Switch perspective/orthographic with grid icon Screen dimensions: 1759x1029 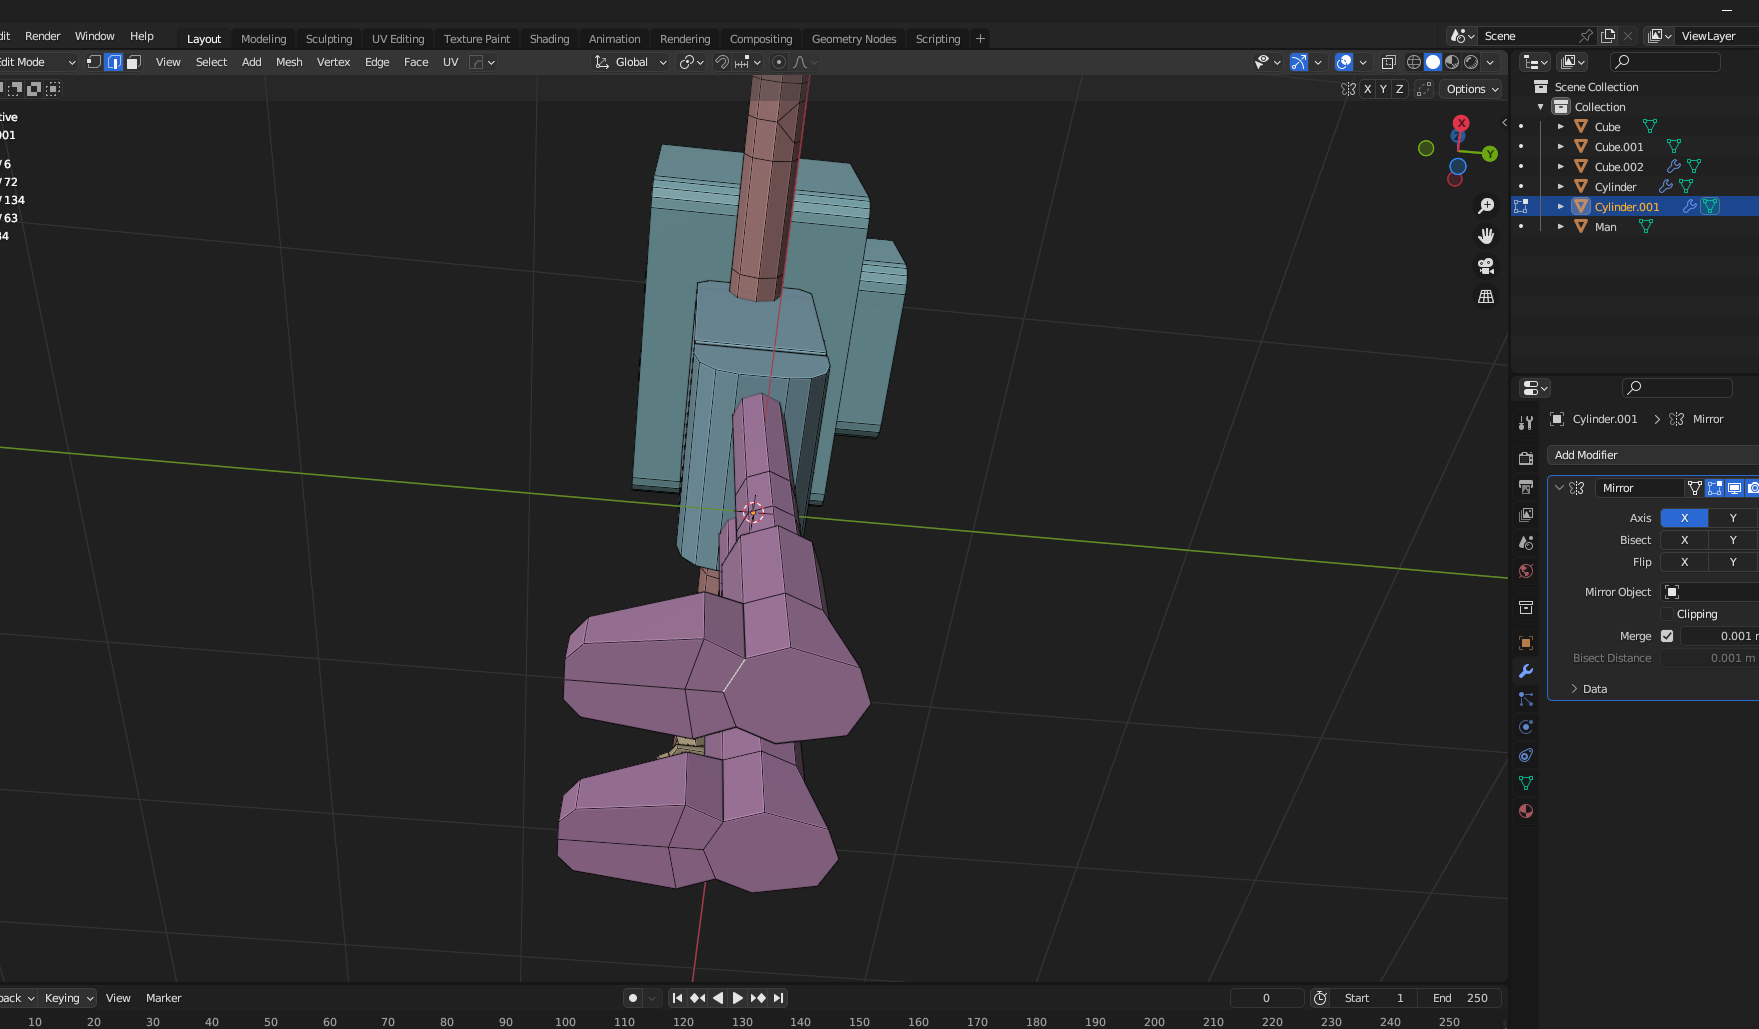(1486, 297)
